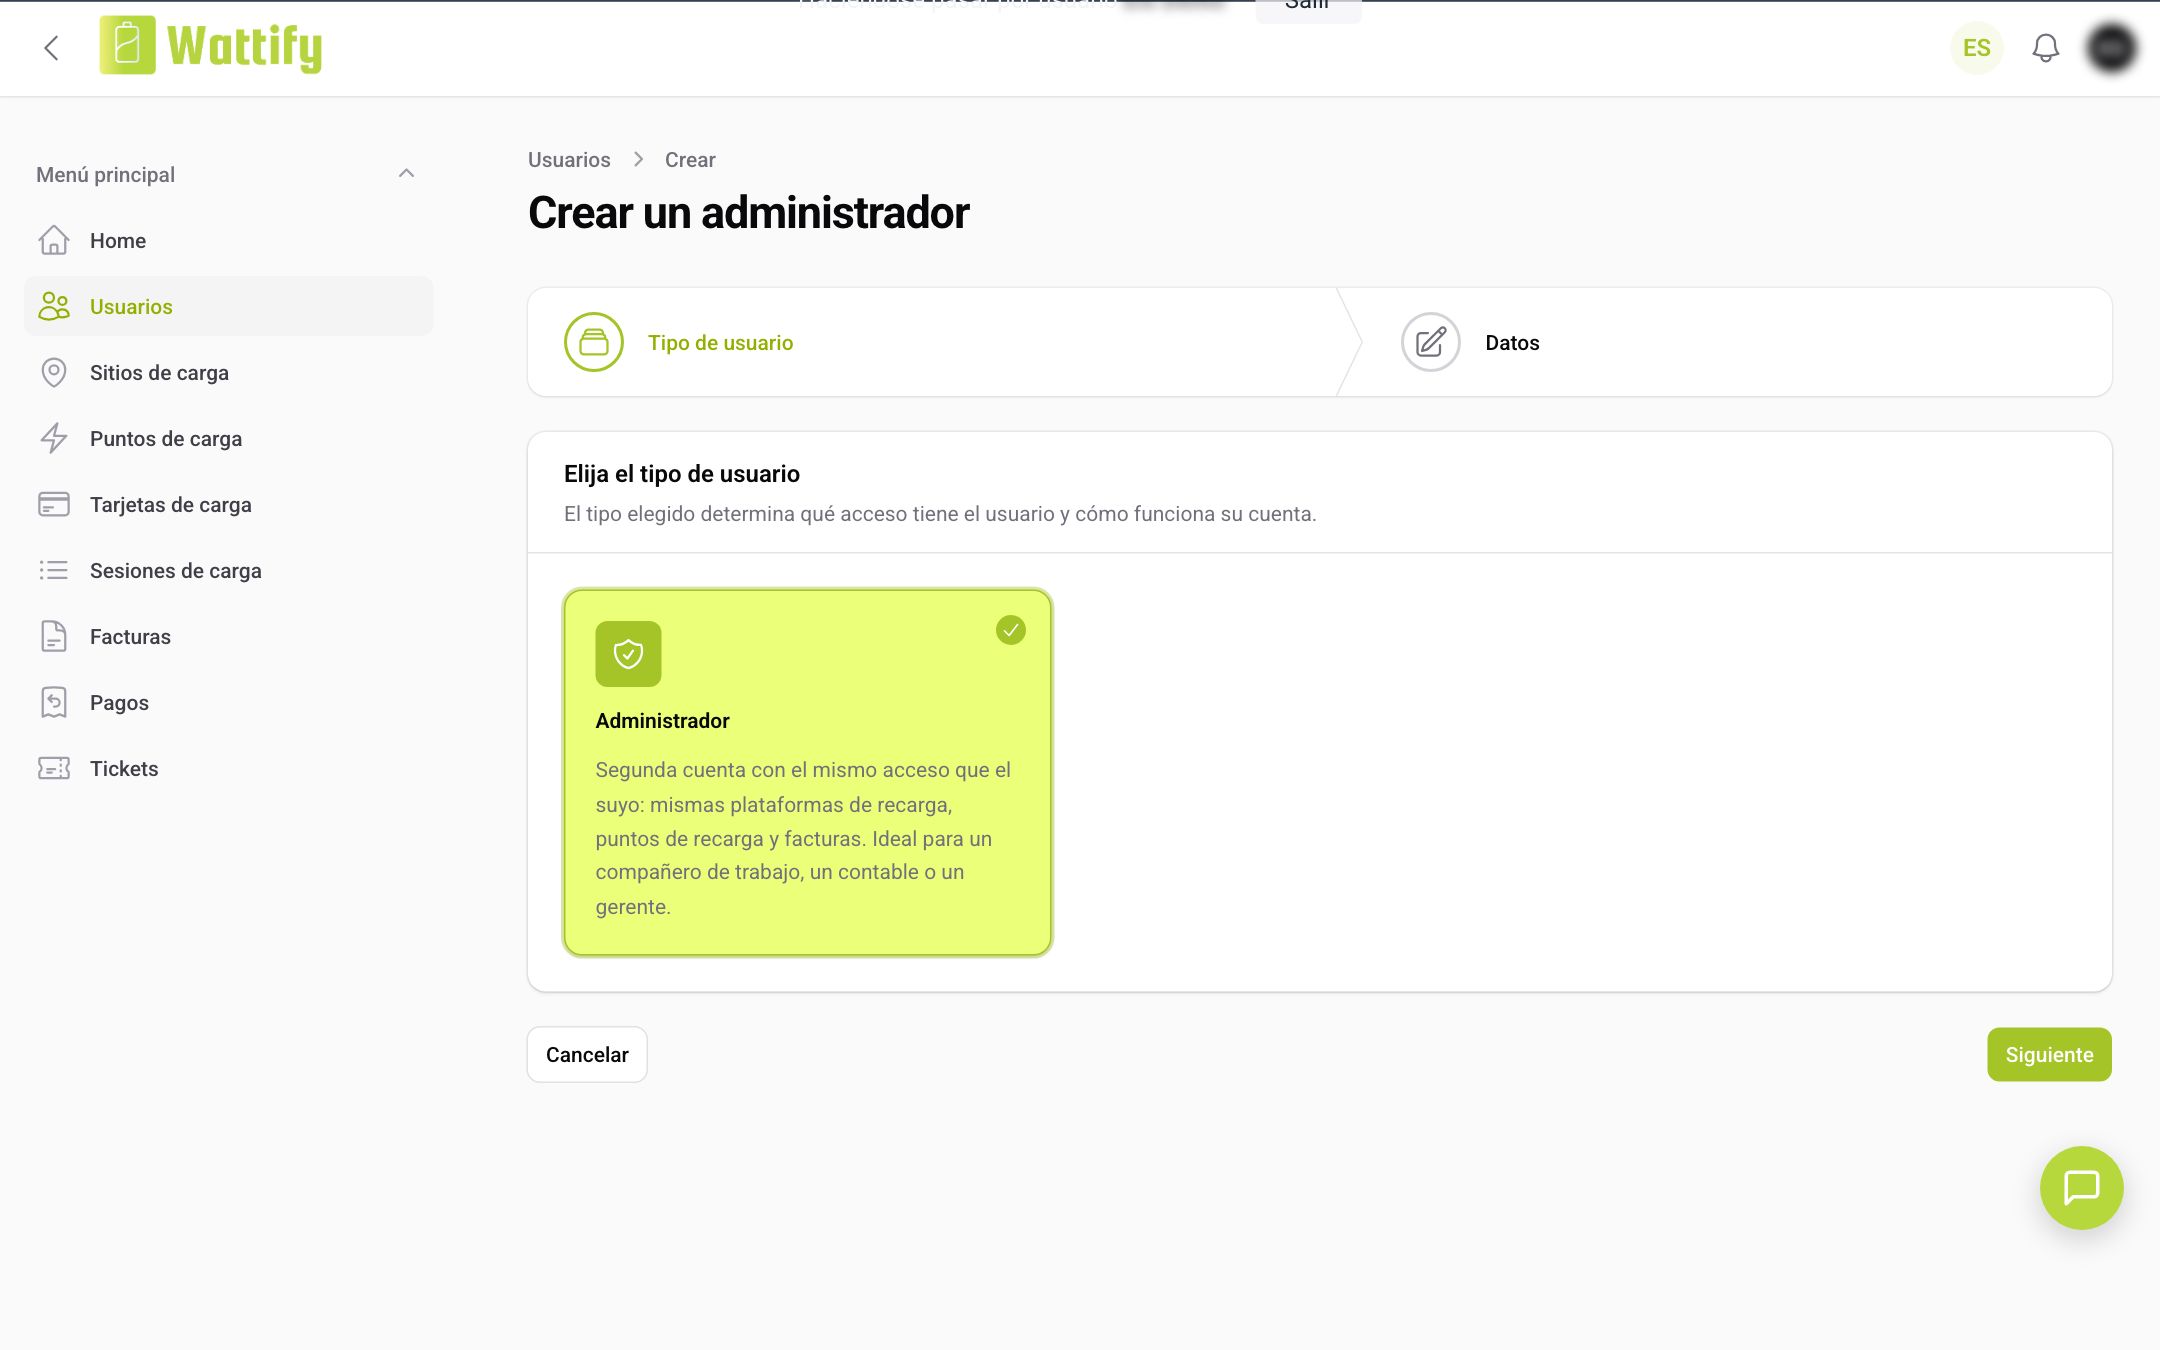This screenshot has height=1350, width=2160.
Task: Click the Administrador card title
Action: tap(662, 720)
